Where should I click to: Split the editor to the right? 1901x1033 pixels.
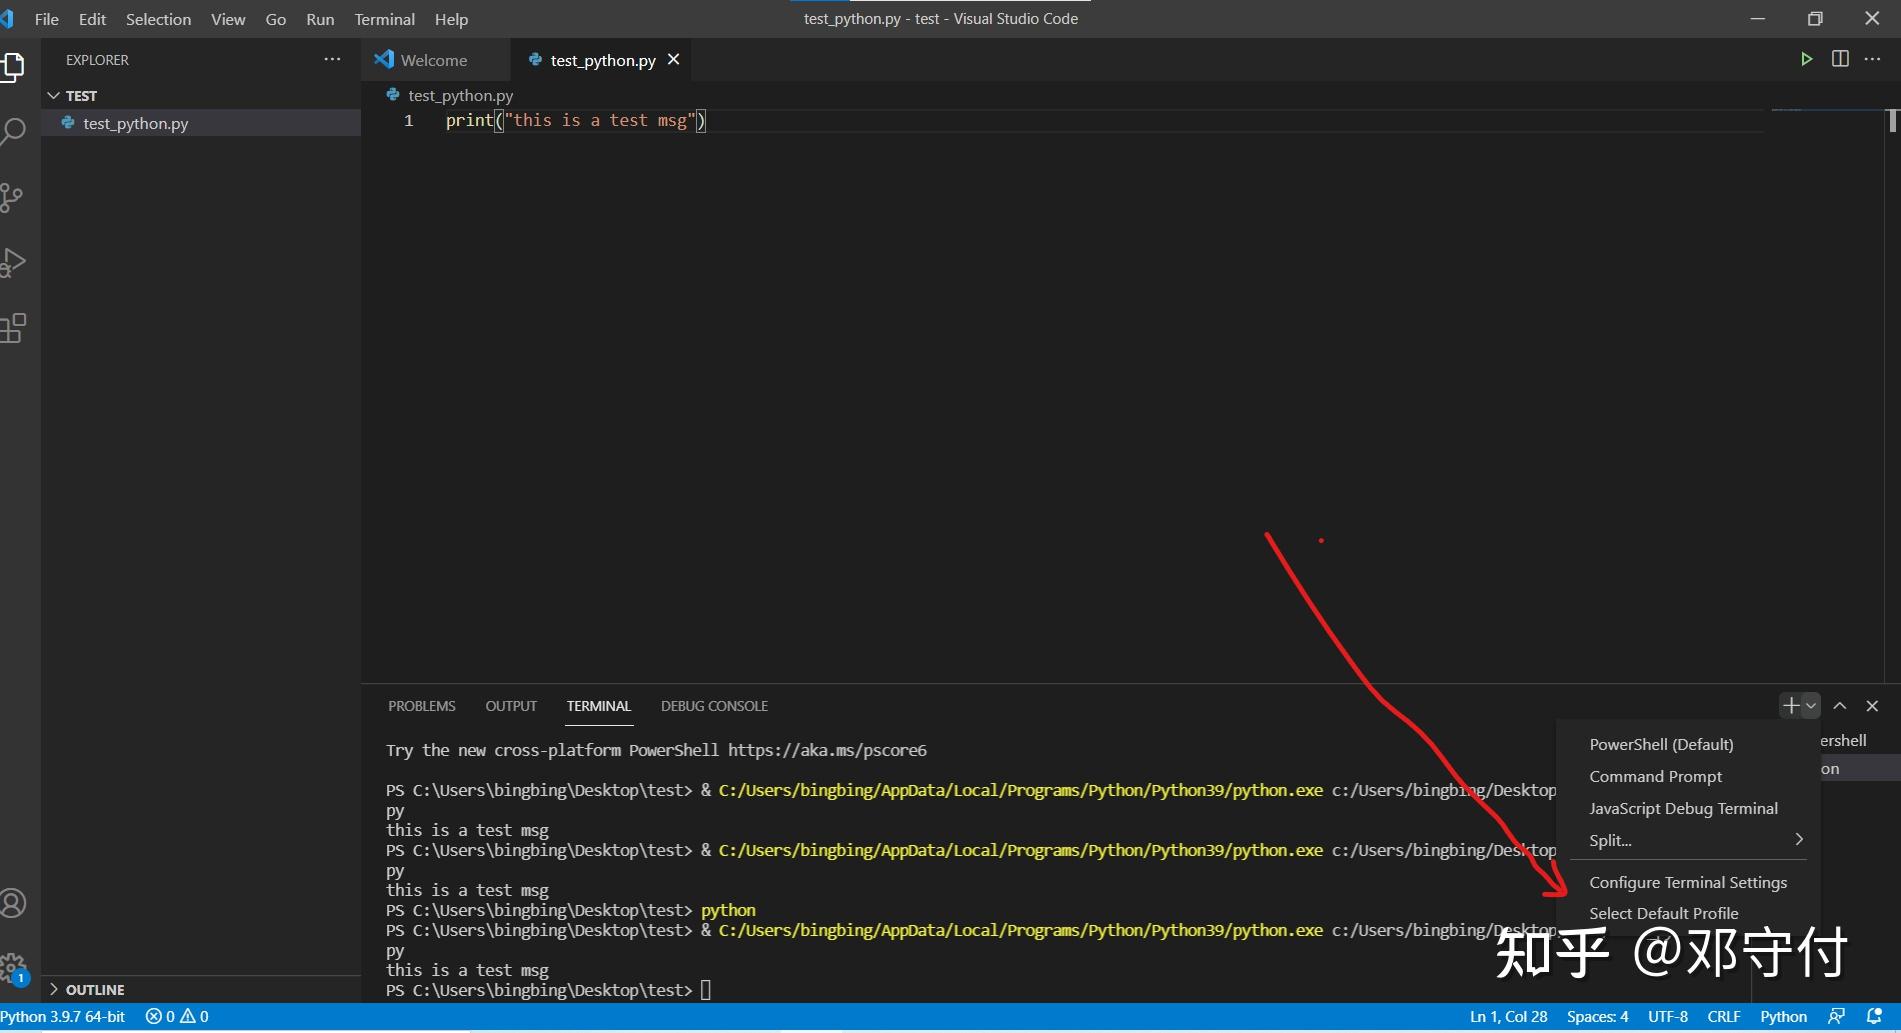point(1840,59)
